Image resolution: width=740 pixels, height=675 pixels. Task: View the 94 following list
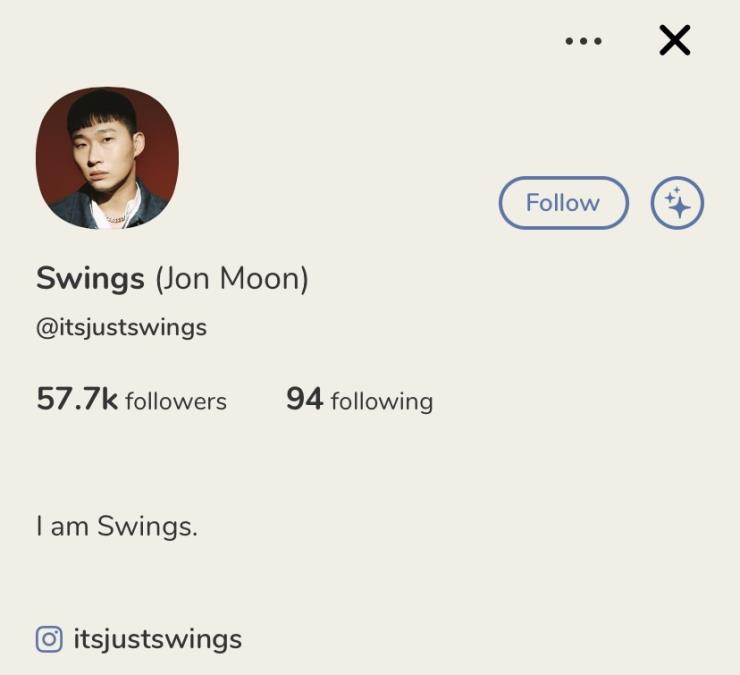coord(359,400)
